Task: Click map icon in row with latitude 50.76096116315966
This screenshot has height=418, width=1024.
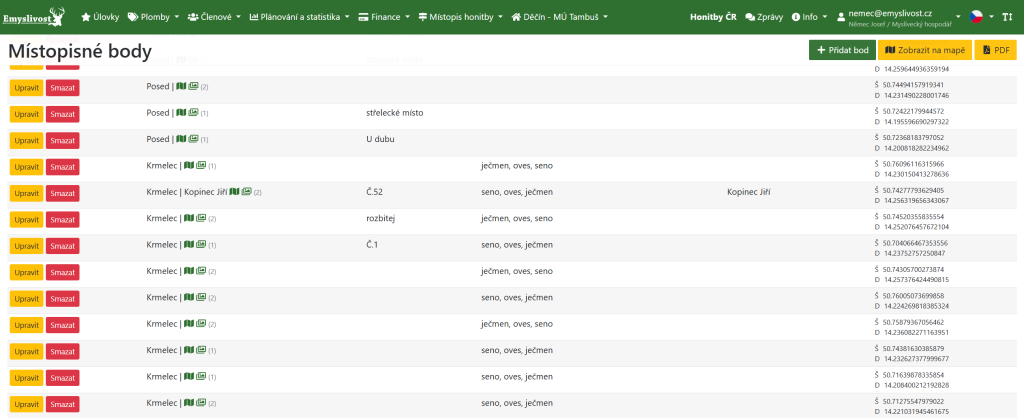Action: pos(189,165)
